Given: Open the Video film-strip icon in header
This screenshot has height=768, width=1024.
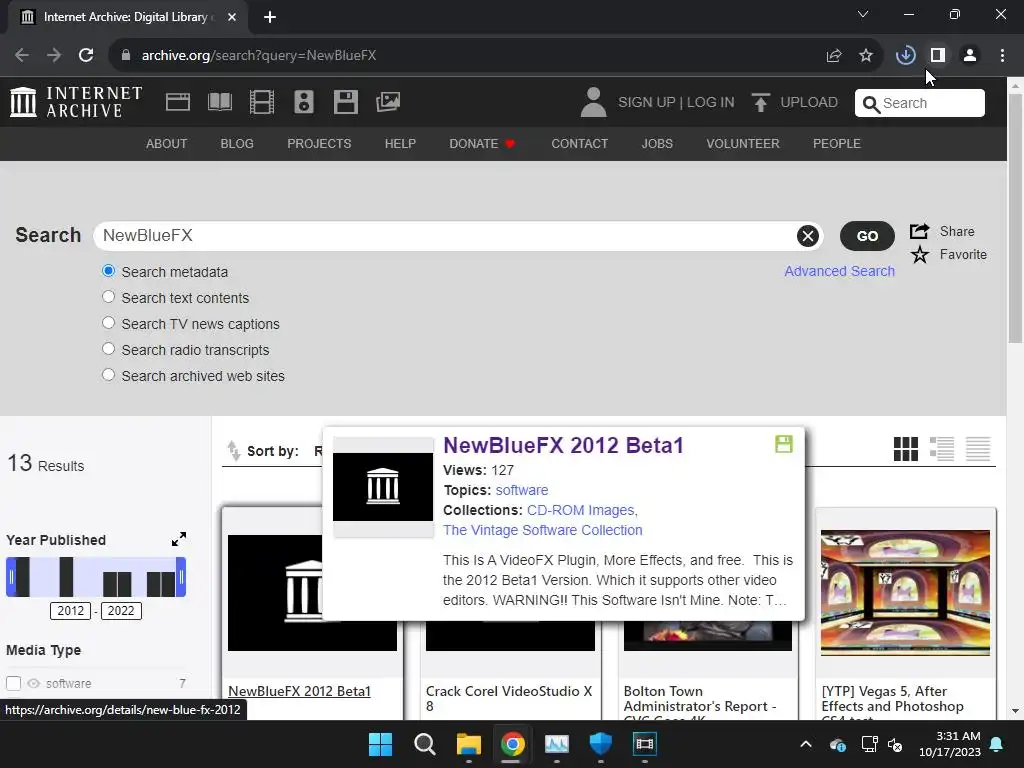Looking at the screenshot, I should 262,103.
